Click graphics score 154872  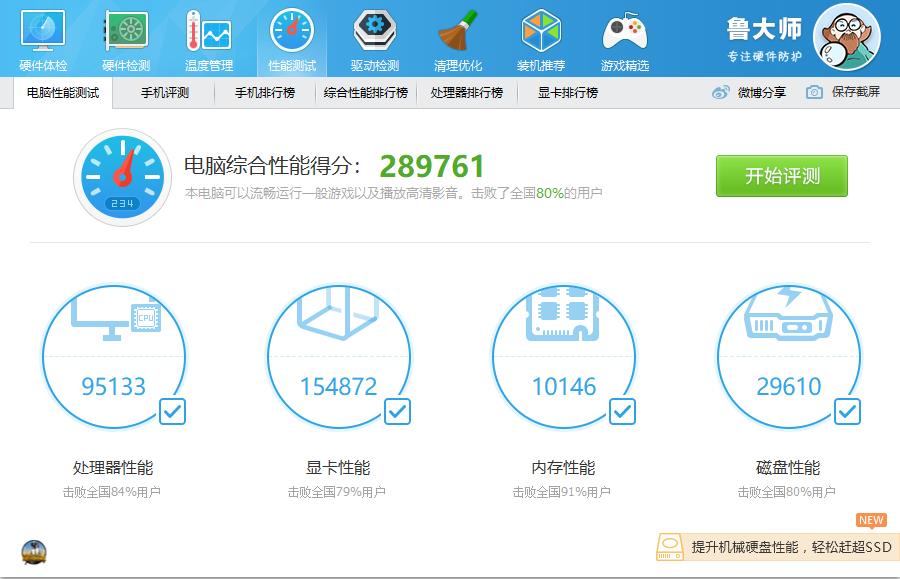pos(339,386)
